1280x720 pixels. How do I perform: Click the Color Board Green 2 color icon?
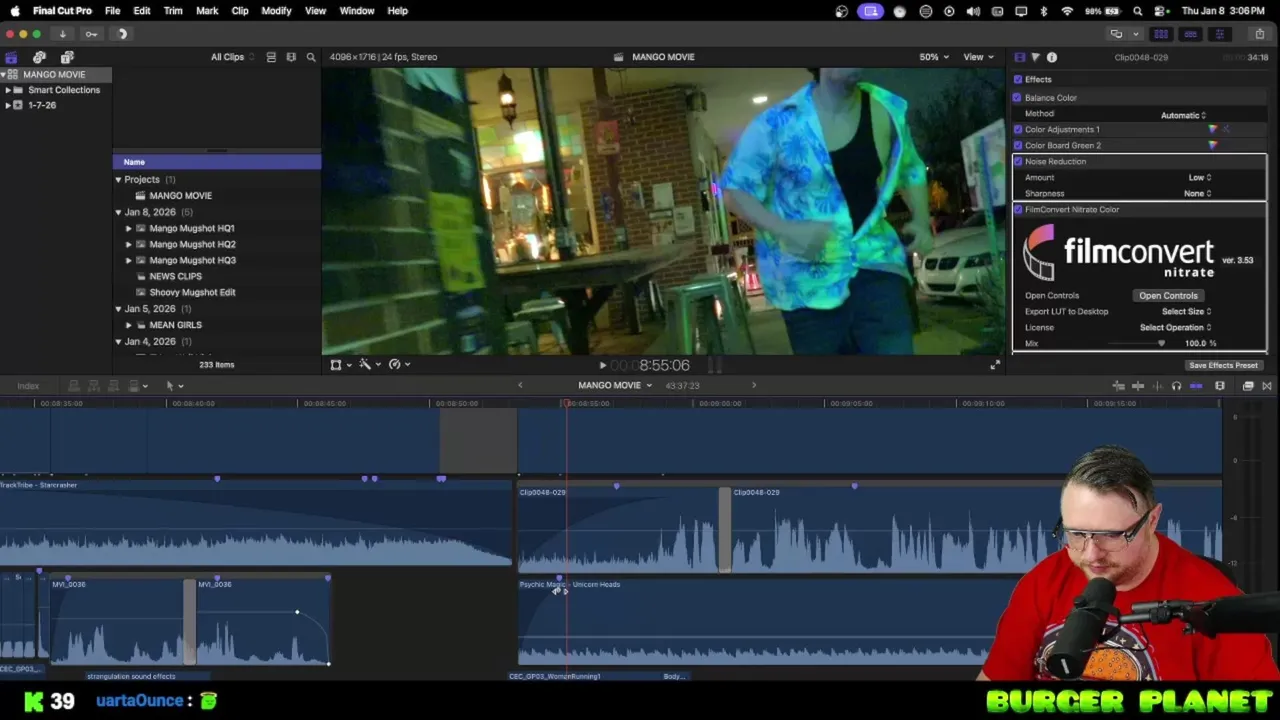click(1213, 145)
